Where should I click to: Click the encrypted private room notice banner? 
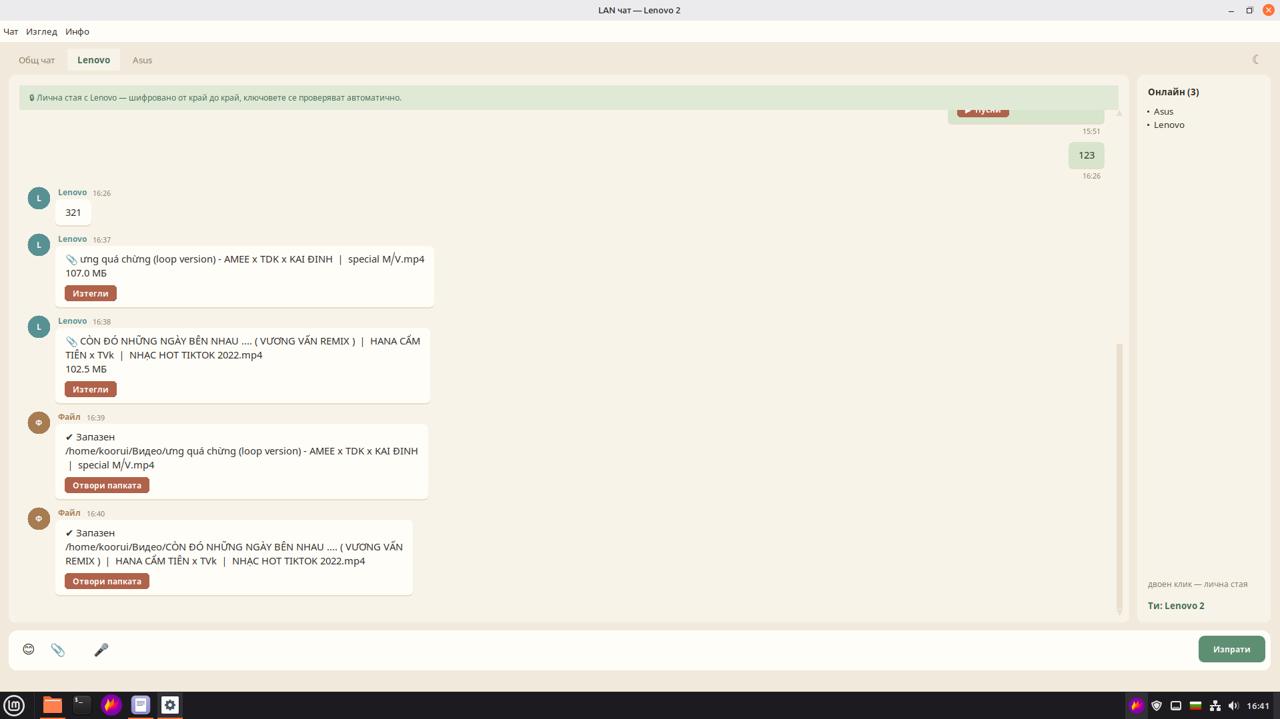pyautogui.click(x=568, y=98)
